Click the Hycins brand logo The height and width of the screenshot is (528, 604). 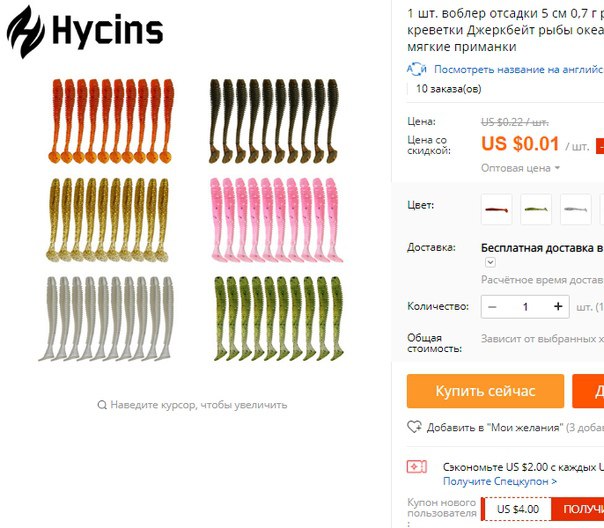(85, 32)
